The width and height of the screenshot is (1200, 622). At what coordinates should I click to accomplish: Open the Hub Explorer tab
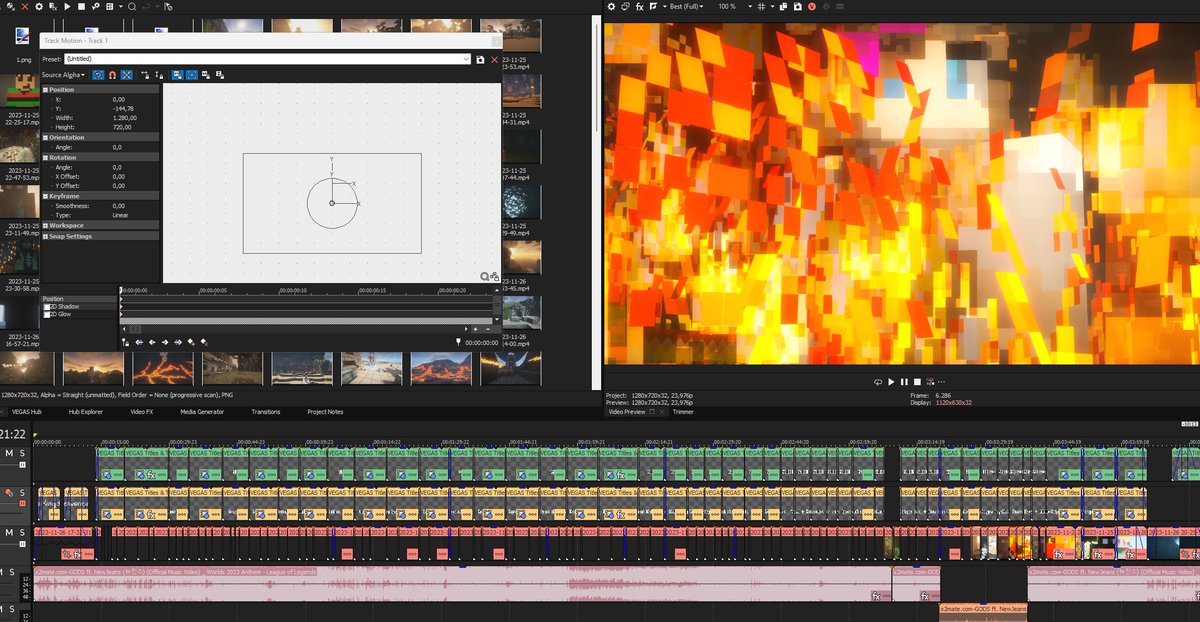click(85, 411)
